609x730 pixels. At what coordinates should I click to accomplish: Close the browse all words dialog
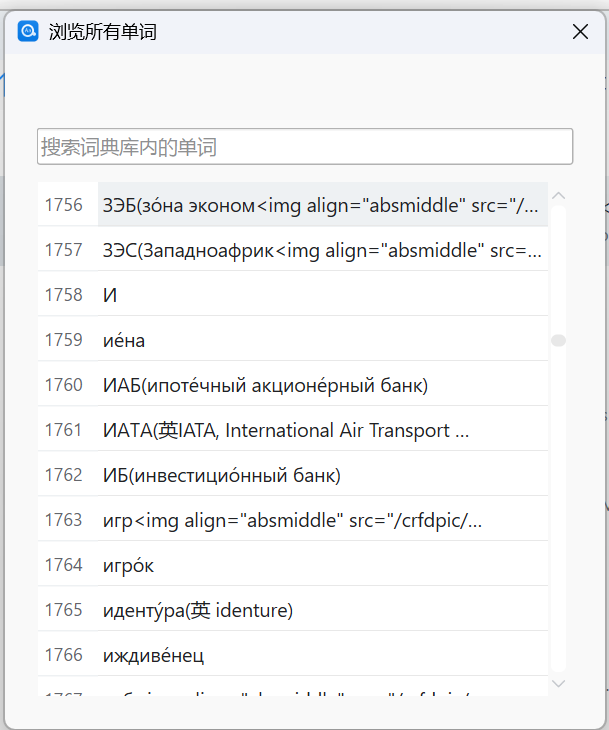click(580, 32)
